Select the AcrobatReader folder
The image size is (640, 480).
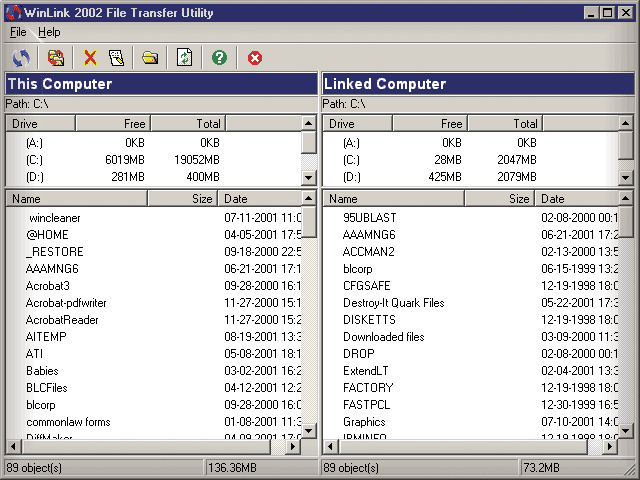[x=62, y=320]
